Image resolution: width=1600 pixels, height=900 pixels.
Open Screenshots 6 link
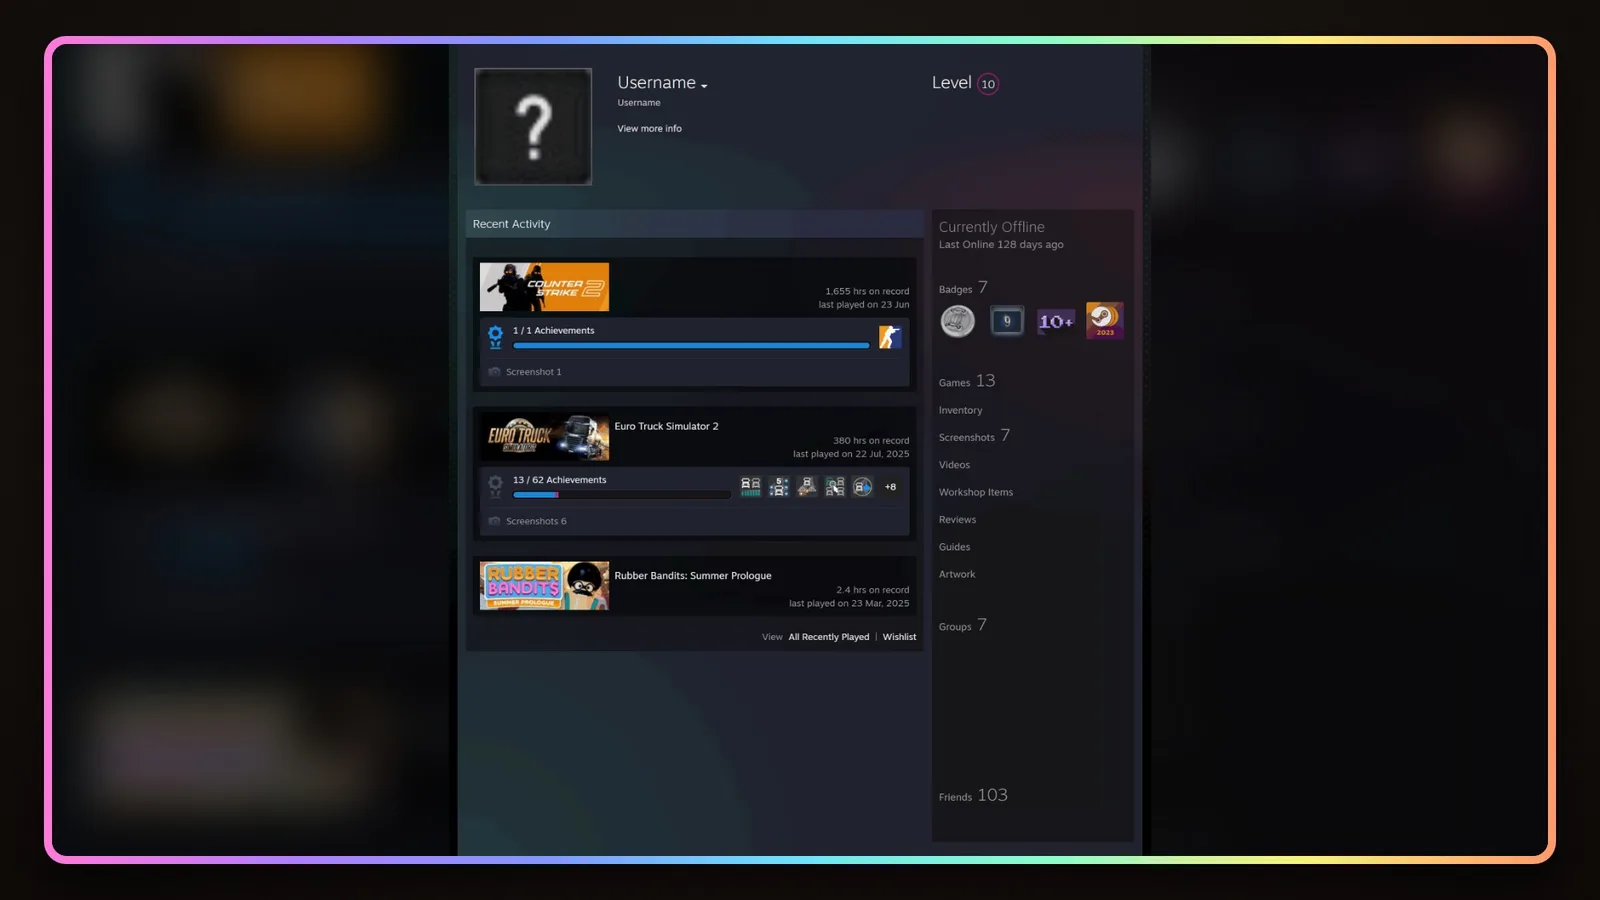click(536, 521)
